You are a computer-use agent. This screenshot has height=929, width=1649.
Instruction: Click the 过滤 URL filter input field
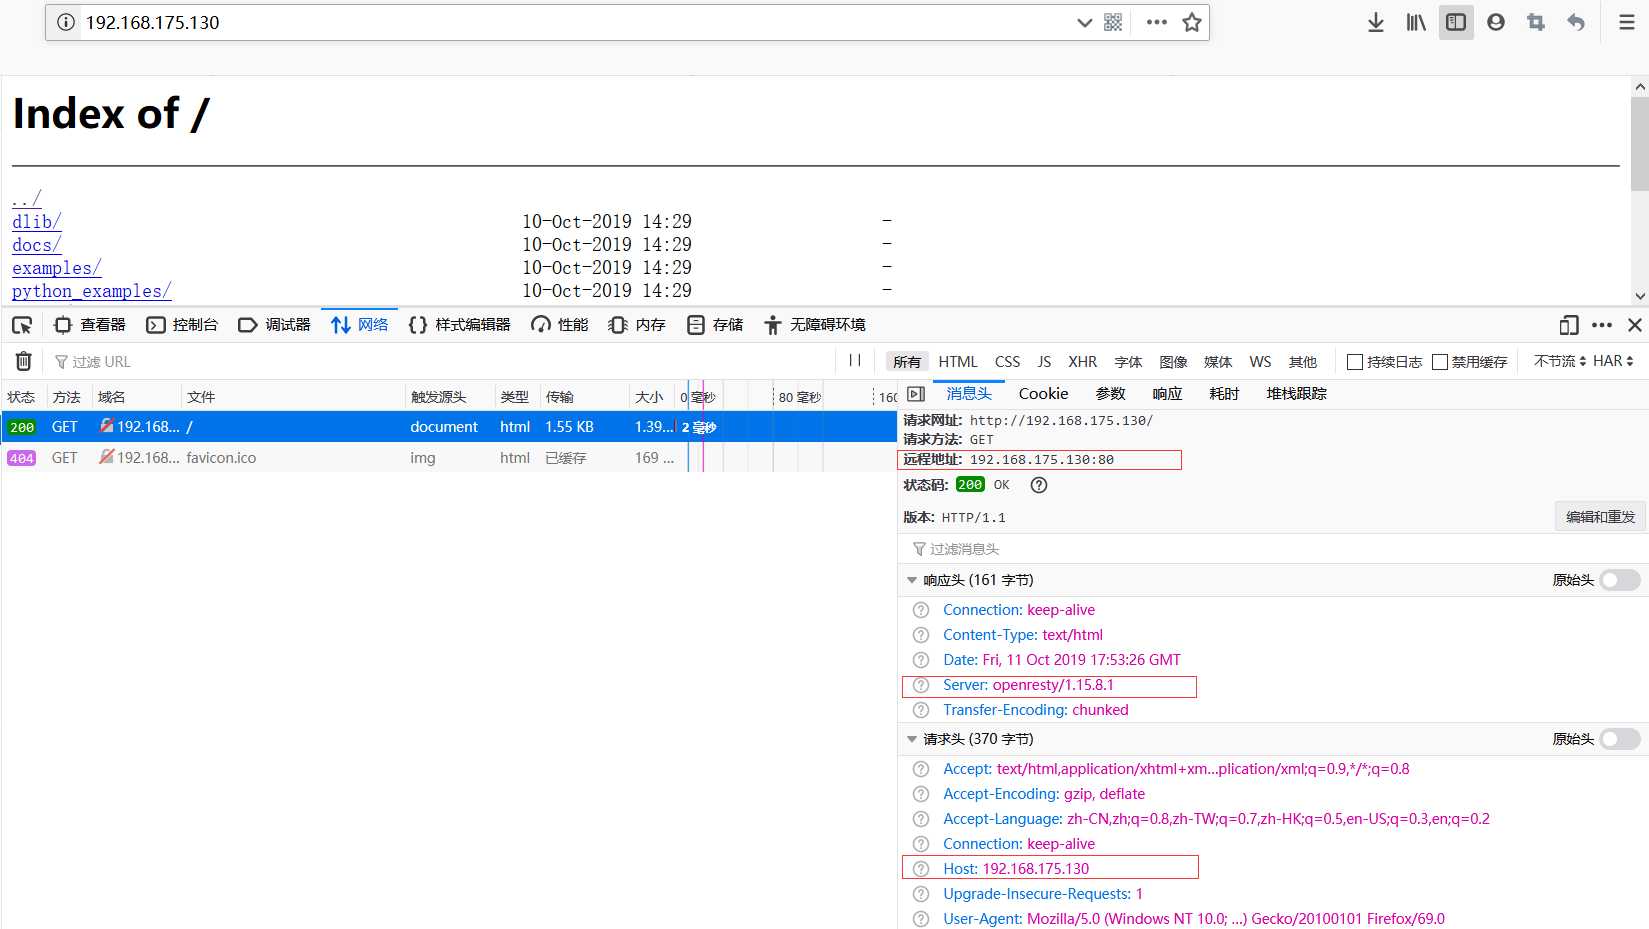tap(440, 362)
